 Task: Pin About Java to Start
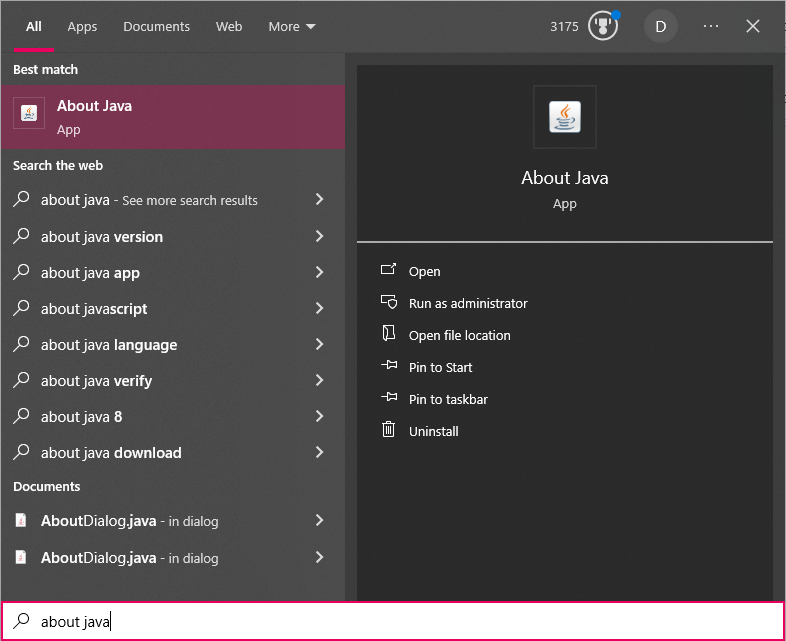(x=440, y=367)
